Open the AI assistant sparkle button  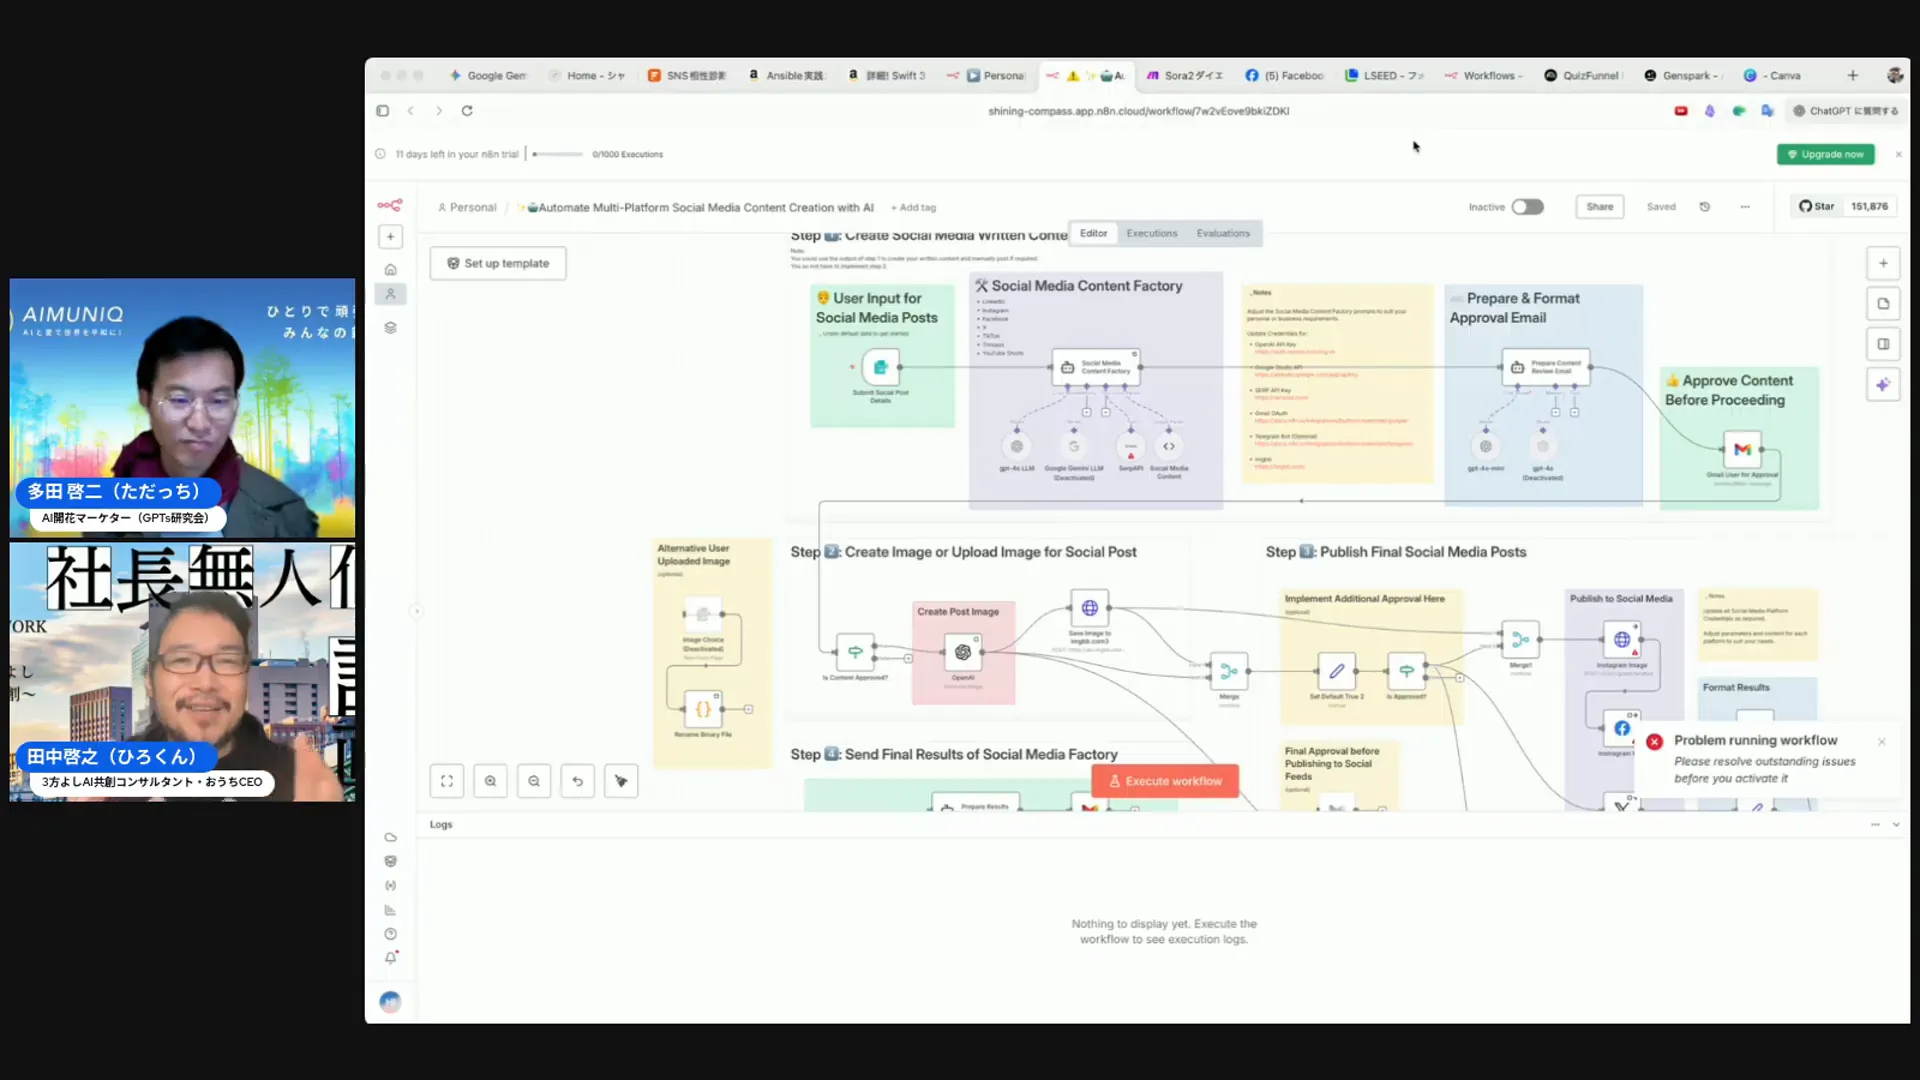pyautogui.click(x=1883, y=385)
